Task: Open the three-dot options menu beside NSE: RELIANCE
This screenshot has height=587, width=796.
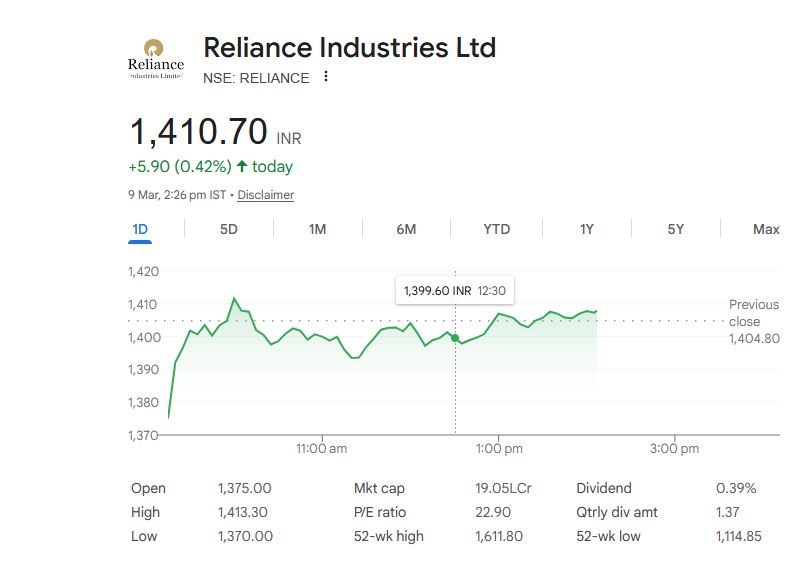Action: click(326, 77)
